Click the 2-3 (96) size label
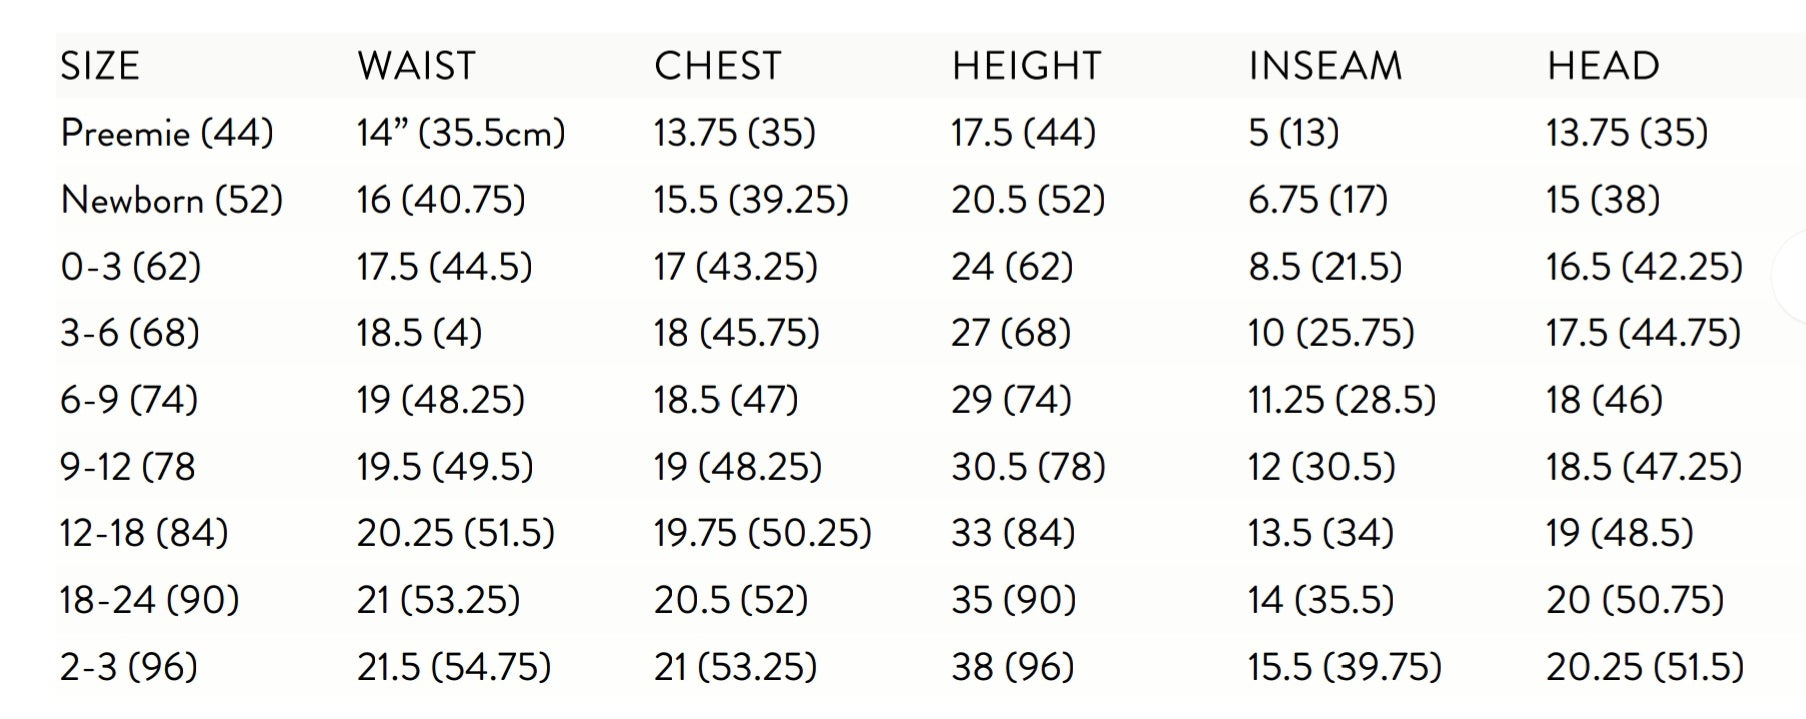This screenshot has width=1806, height=719. (129, 667)
